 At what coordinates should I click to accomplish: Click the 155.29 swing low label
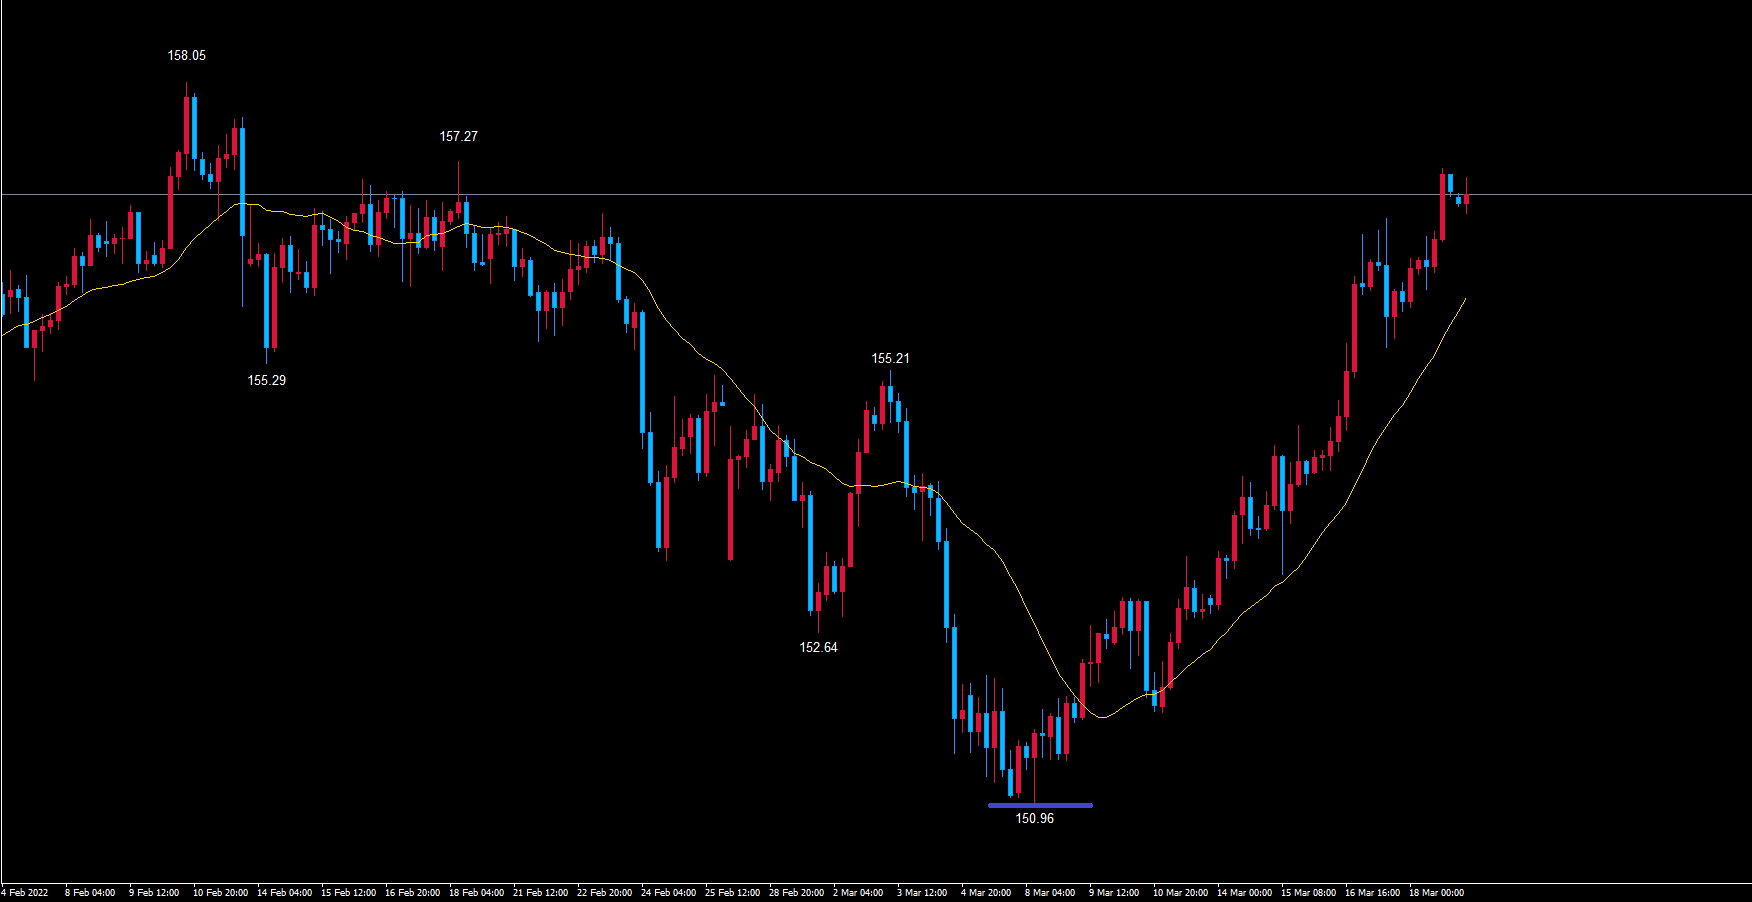click(267, 381)
